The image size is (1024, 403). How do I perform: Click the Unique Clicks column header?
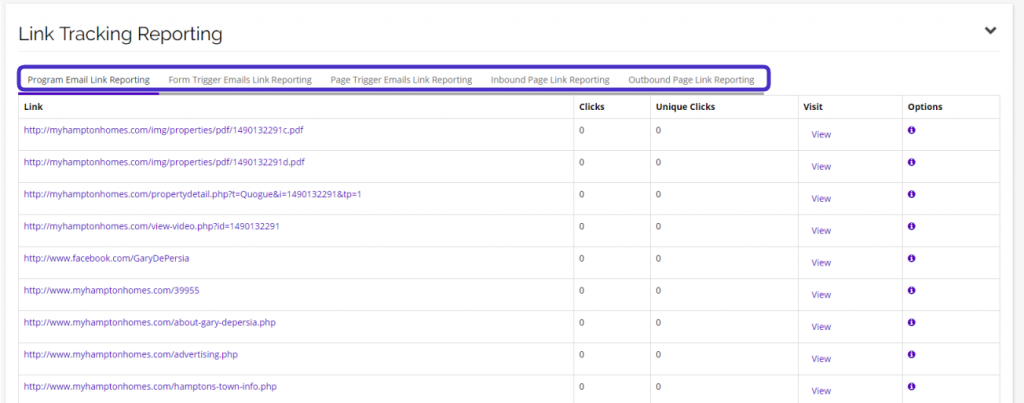point(686,107)
